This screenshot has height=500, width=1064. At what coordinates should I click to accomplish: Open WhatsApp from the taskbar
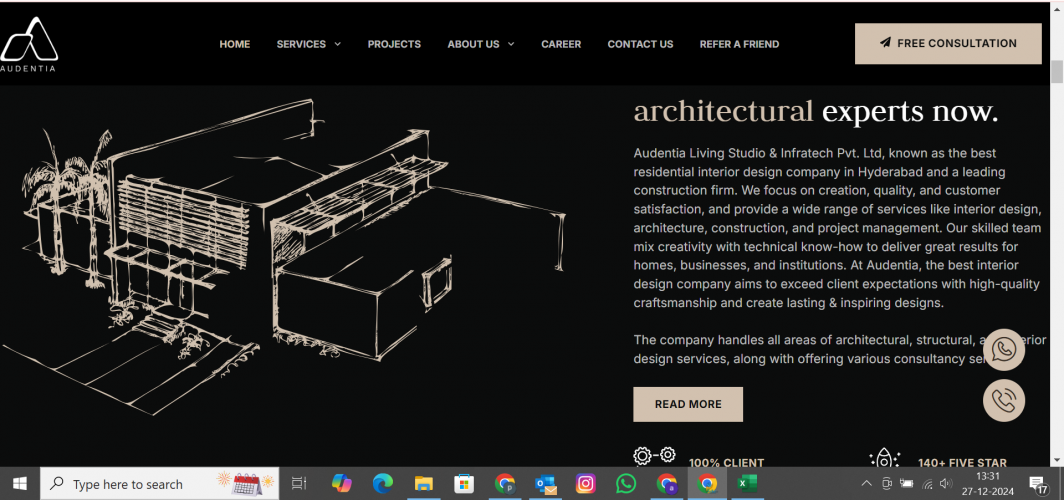(x=626, y=484)
